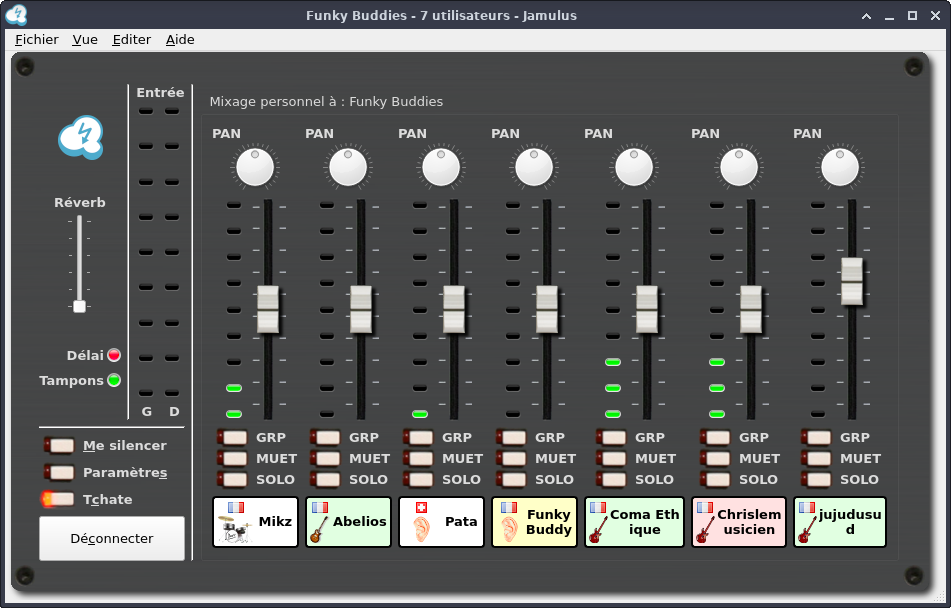Click the PAN knob above Funky Buddy
The image size is (951, 608).
(534, 167)
